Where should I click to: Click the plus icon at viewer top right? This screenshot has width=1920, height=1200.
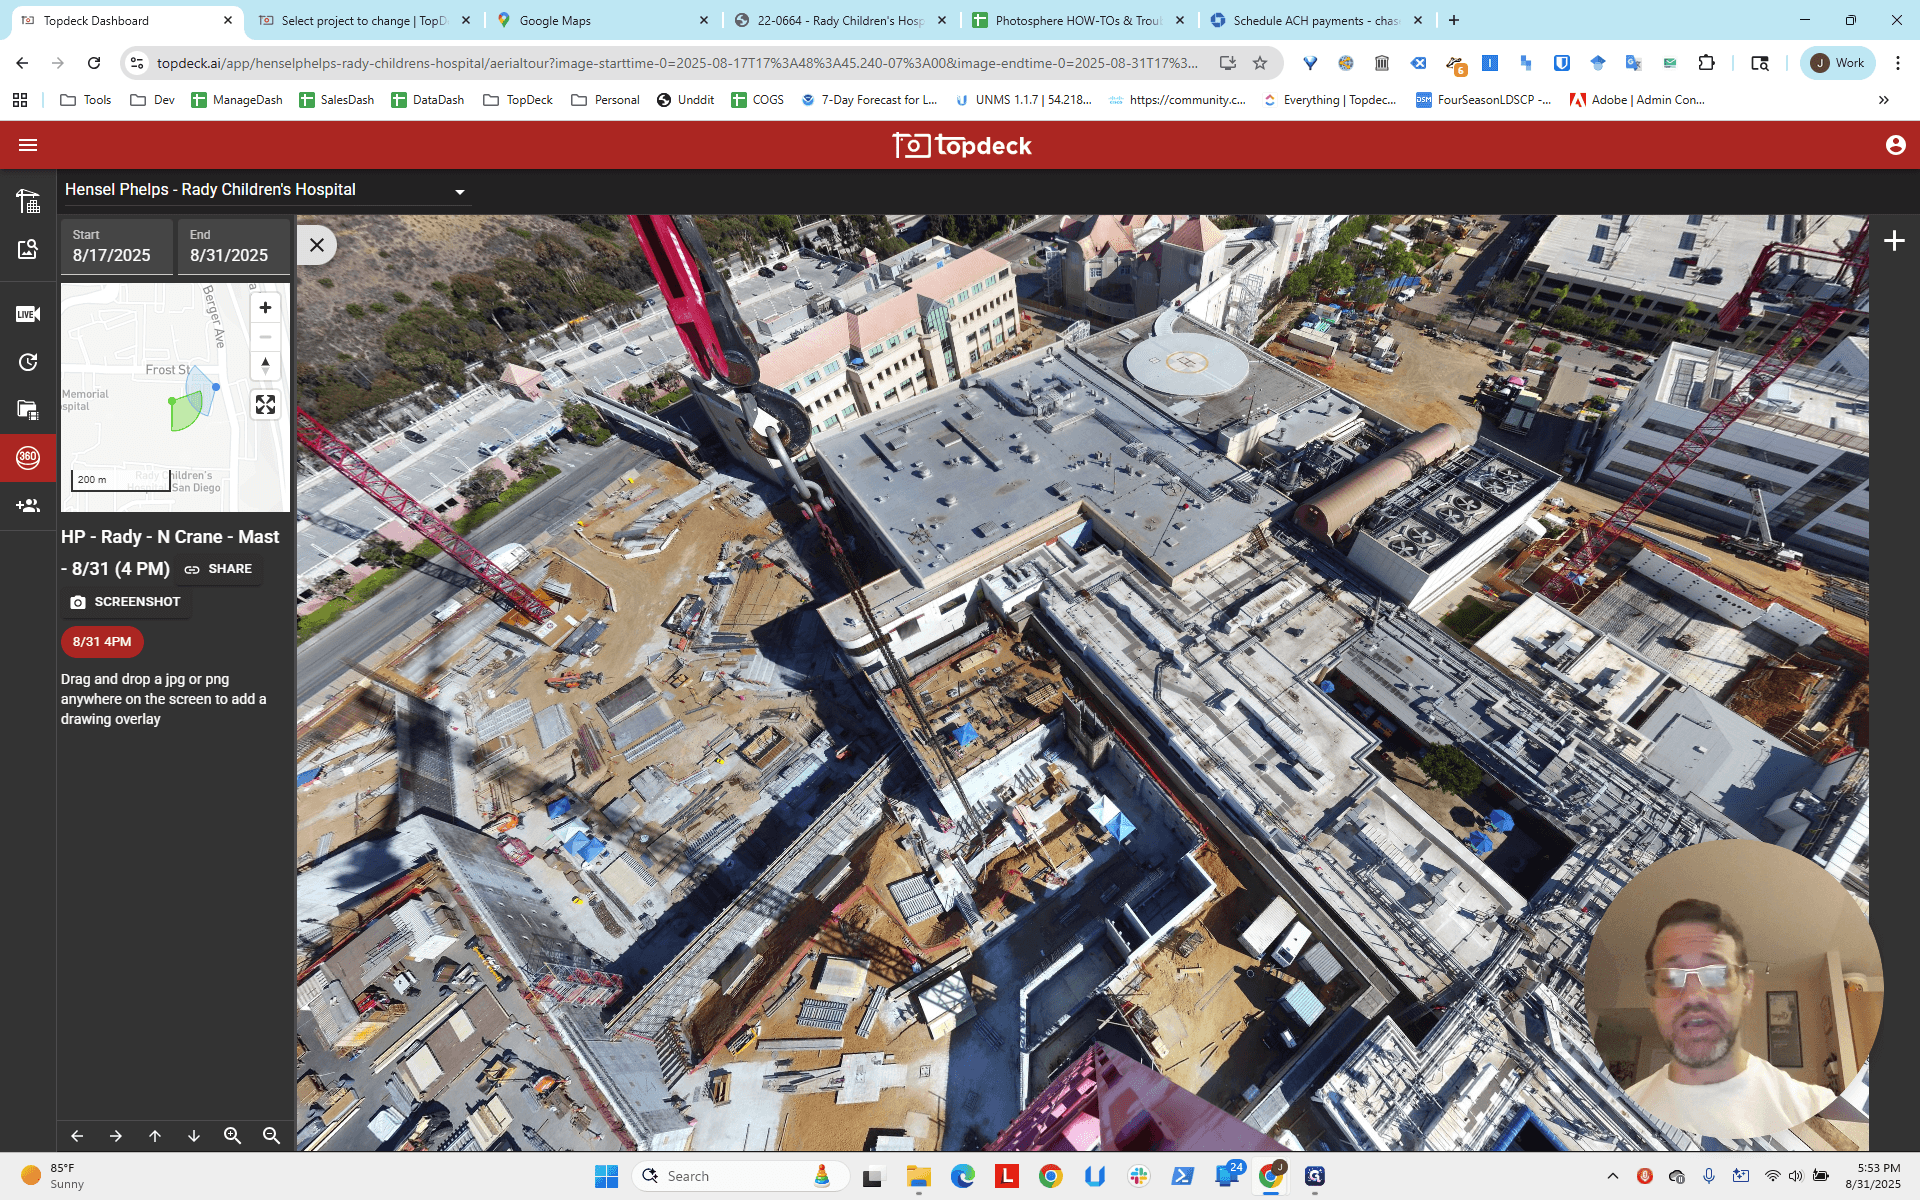click(x=1894, y=241)
